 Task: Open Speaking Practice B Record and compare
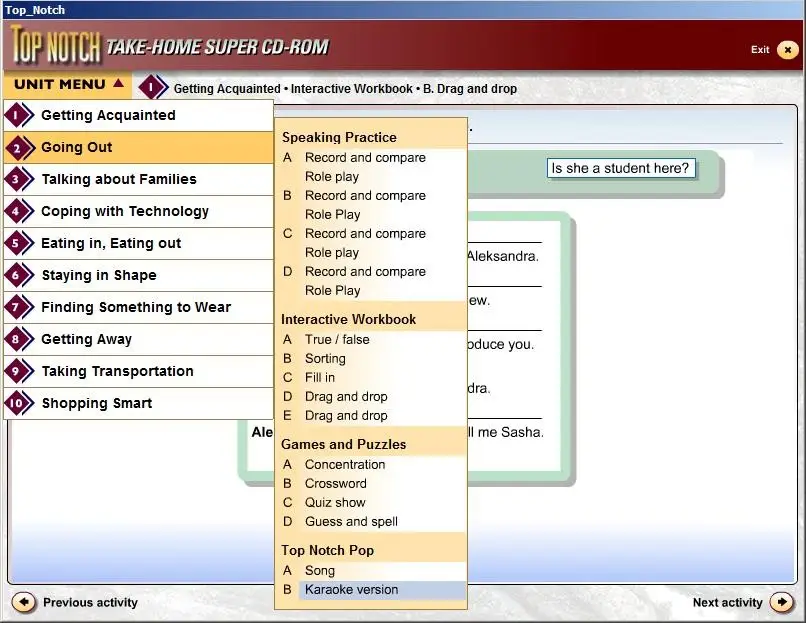[x=365, y=195]
